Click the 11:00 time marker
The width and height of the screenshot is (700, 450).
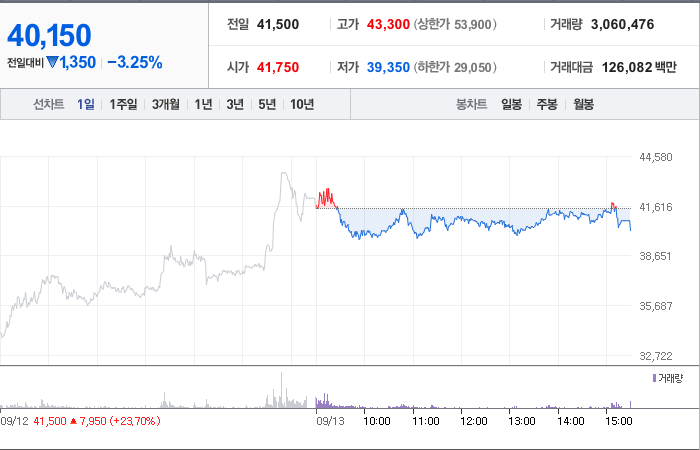point(425,421)
